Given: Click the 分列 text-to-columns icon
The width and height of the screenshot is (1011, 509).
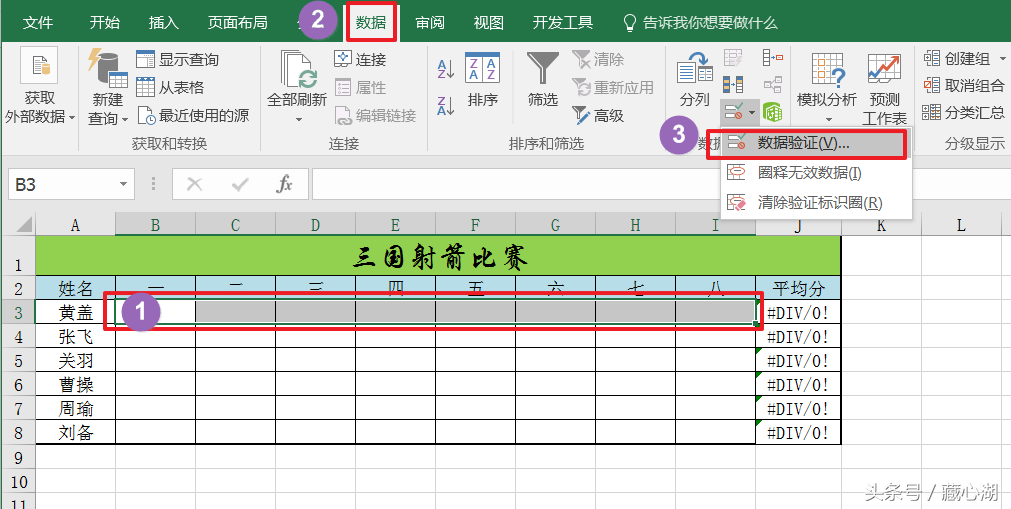Looking at the screenshot, I should point(694,81).
